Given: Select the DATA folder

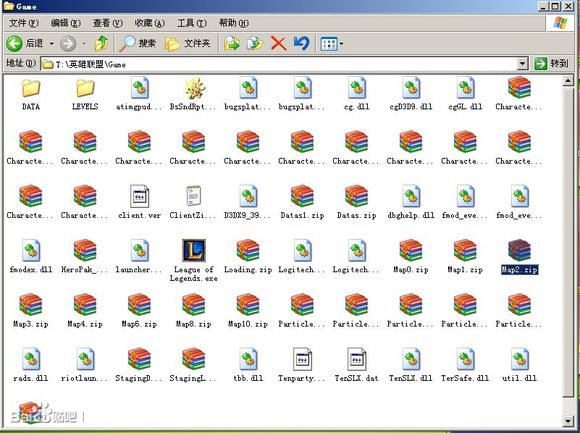Looking at the screenshot, I should point(31,88).
